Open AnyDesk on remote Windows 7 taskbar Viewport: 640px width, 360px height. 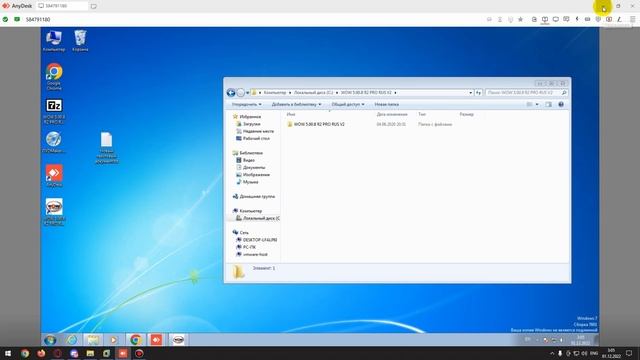pos(156,340)
